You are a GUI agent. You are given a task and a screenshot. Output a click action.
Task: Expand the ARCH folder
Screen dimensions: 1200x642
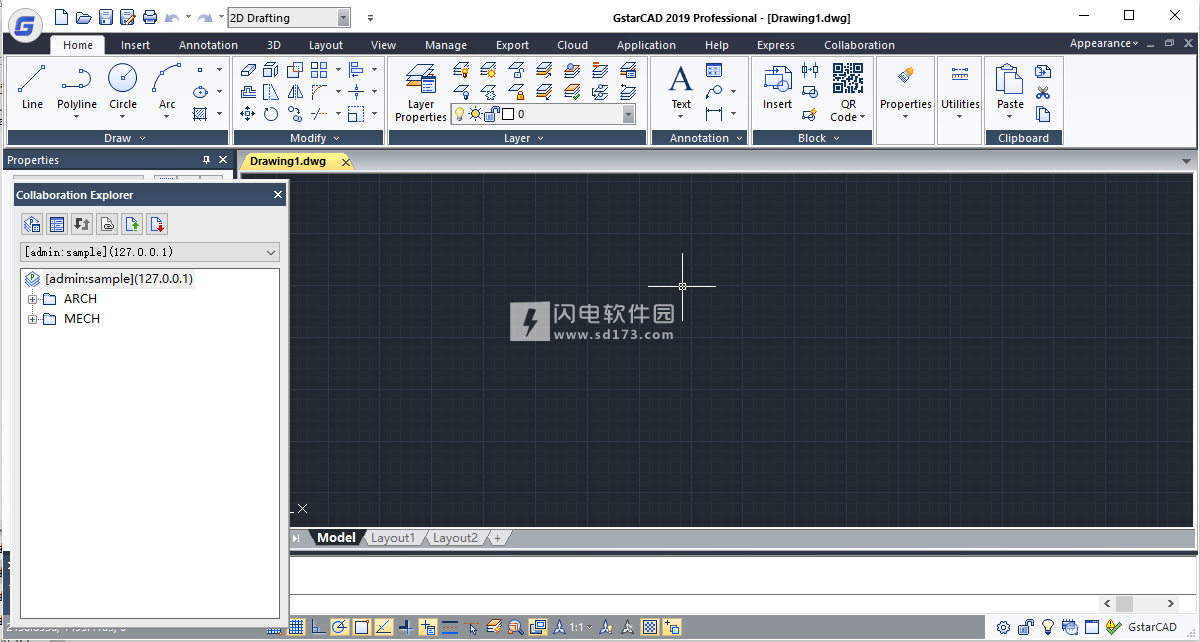click(33, 299)
